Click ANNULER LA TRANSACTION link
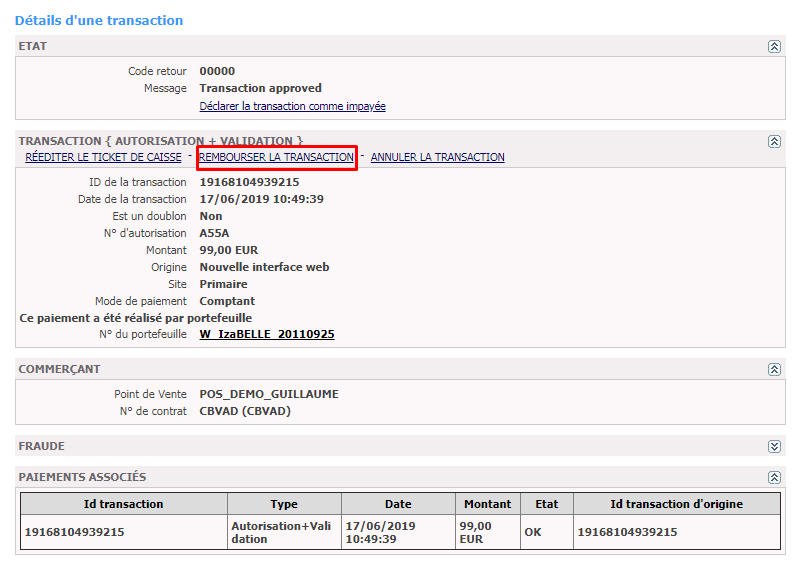803x581 pixels. [437, 157]
